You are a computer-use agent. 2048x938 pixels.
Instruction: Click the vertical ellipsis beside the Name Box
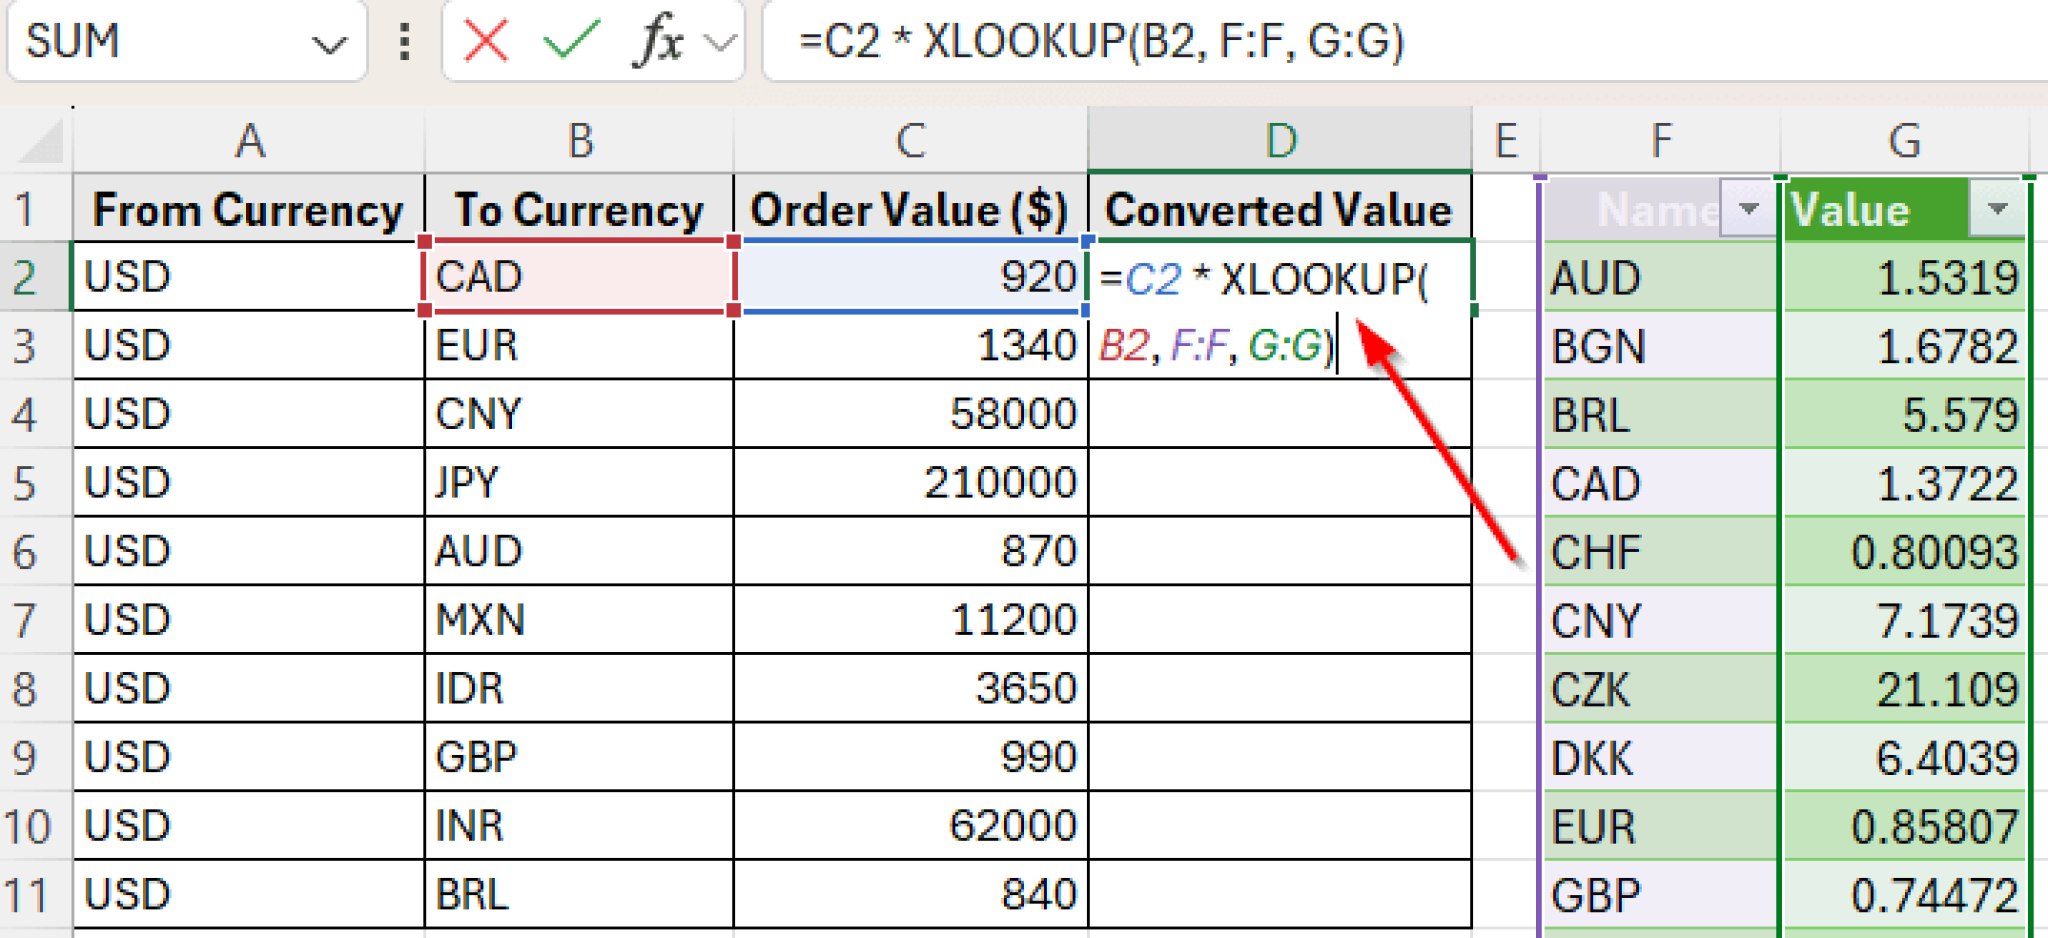pos(403,42)
